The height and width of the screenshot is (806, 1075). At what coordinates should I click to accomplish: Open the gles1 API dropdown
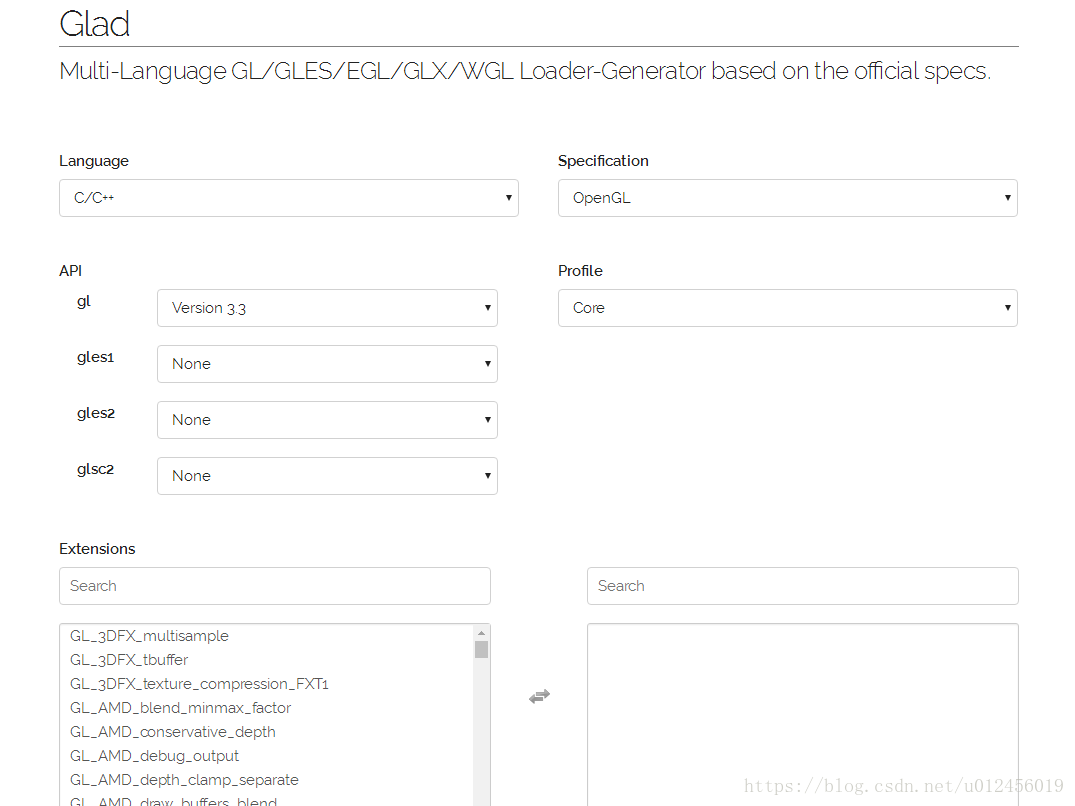(327, 364)
